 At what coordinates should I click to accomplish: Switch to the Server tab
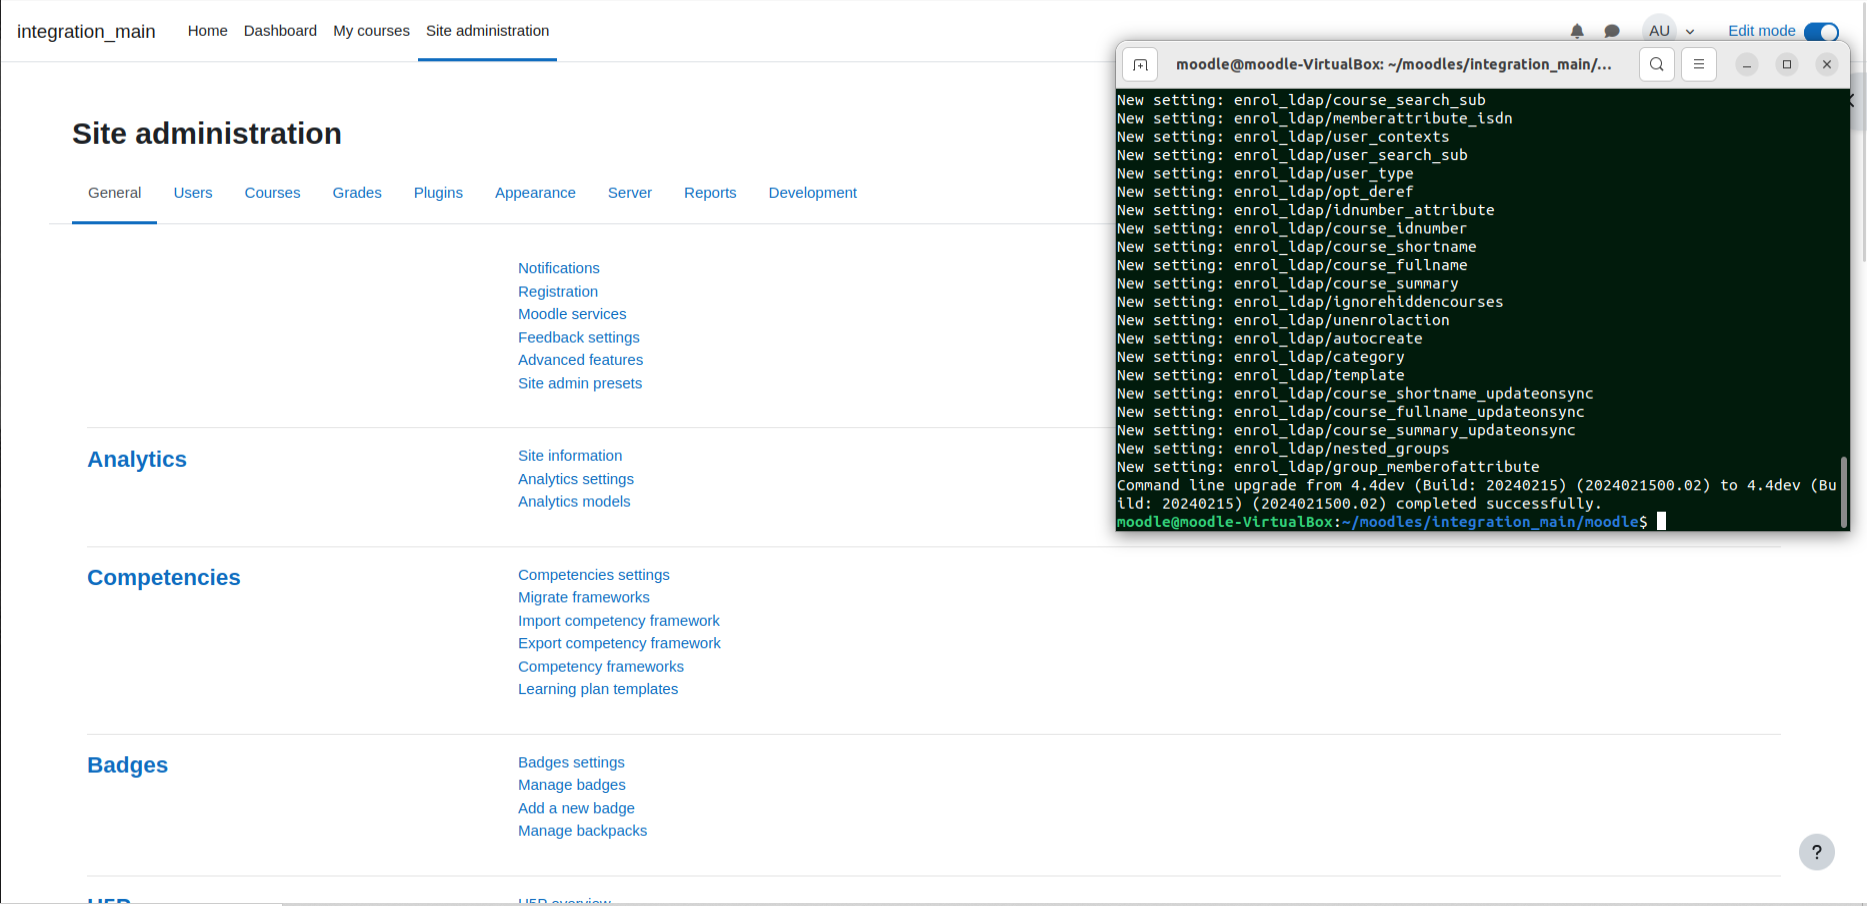point(630,193)
